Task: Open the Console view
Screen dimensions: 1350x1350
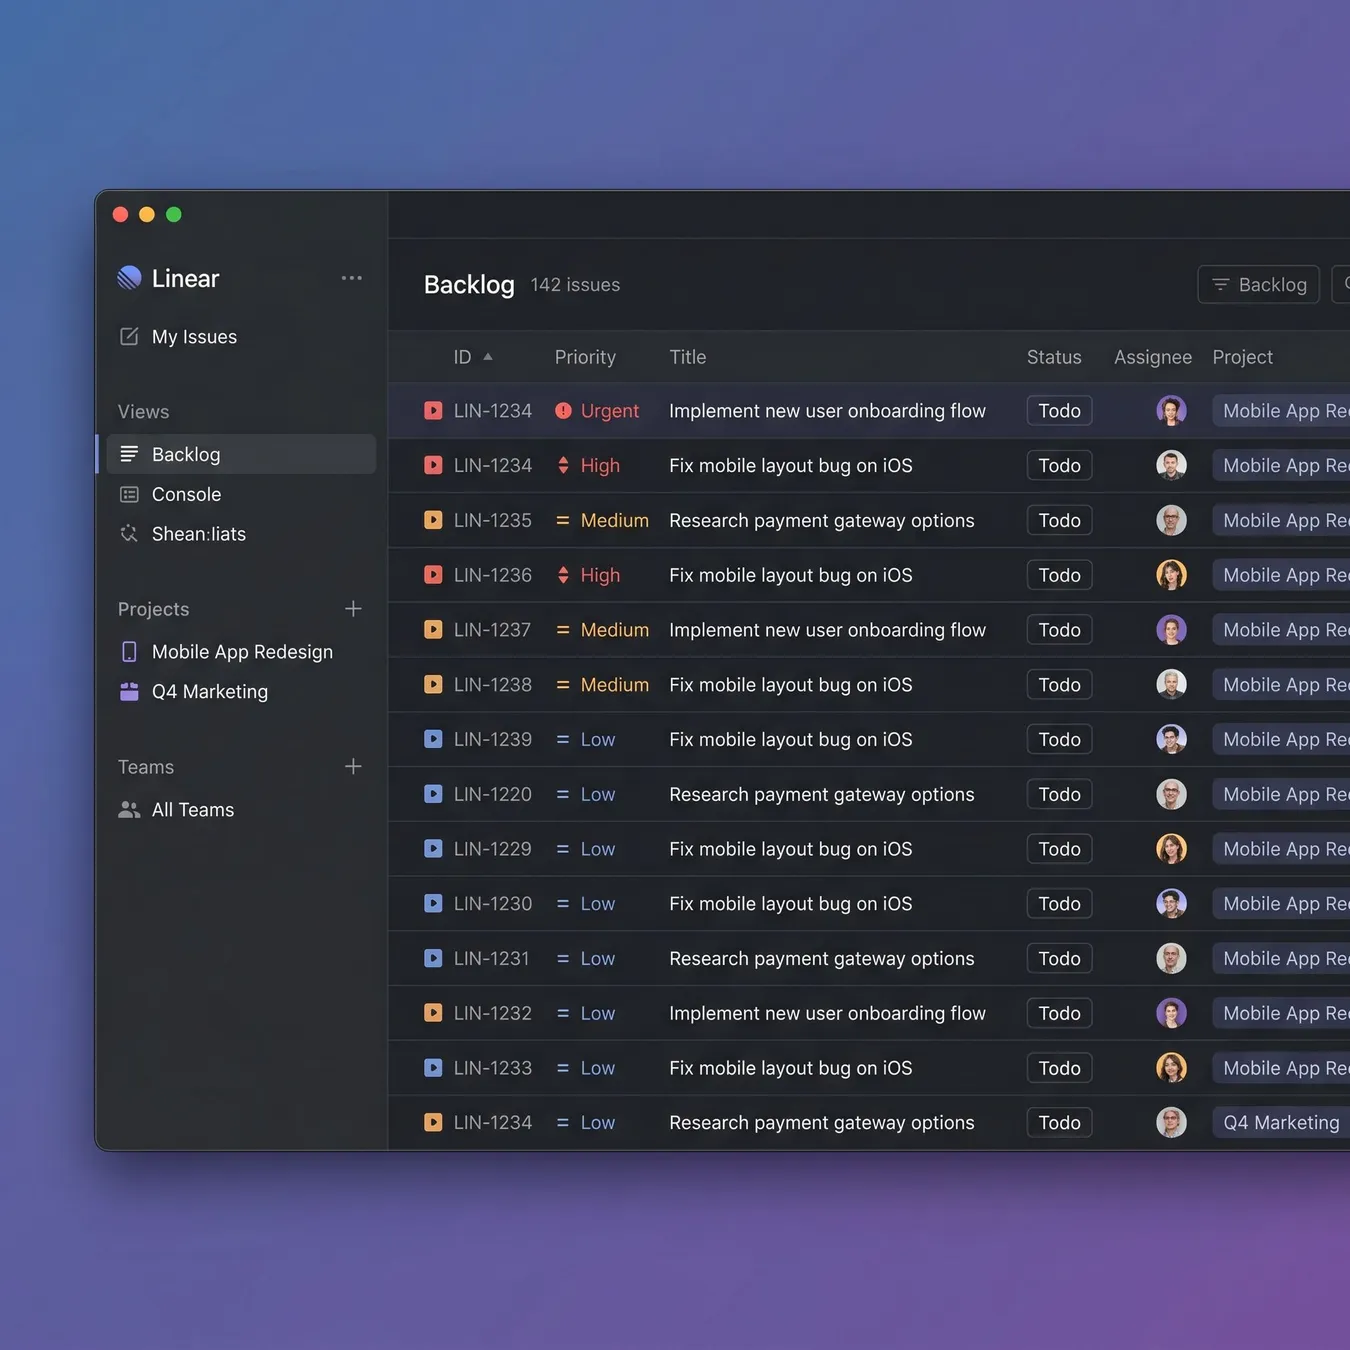Action: (x=186, y=494)
